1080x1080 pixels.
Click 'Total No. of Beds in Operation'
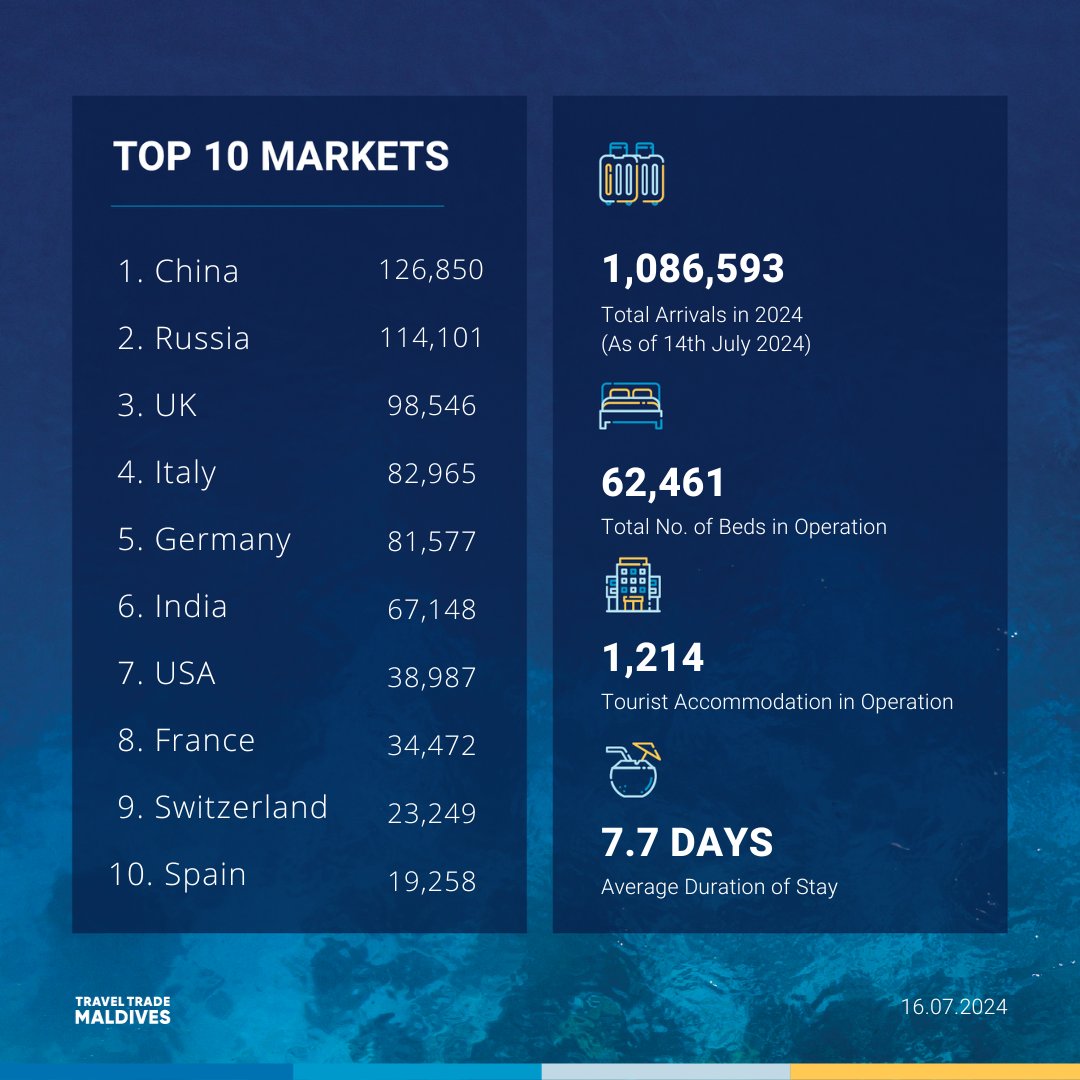[x=744, y=527]
